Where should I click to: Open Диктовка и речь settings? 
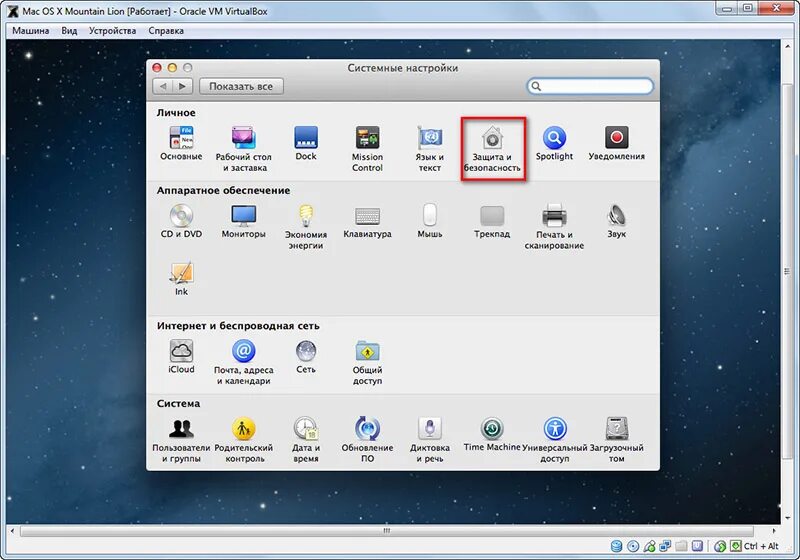(430, 440)
